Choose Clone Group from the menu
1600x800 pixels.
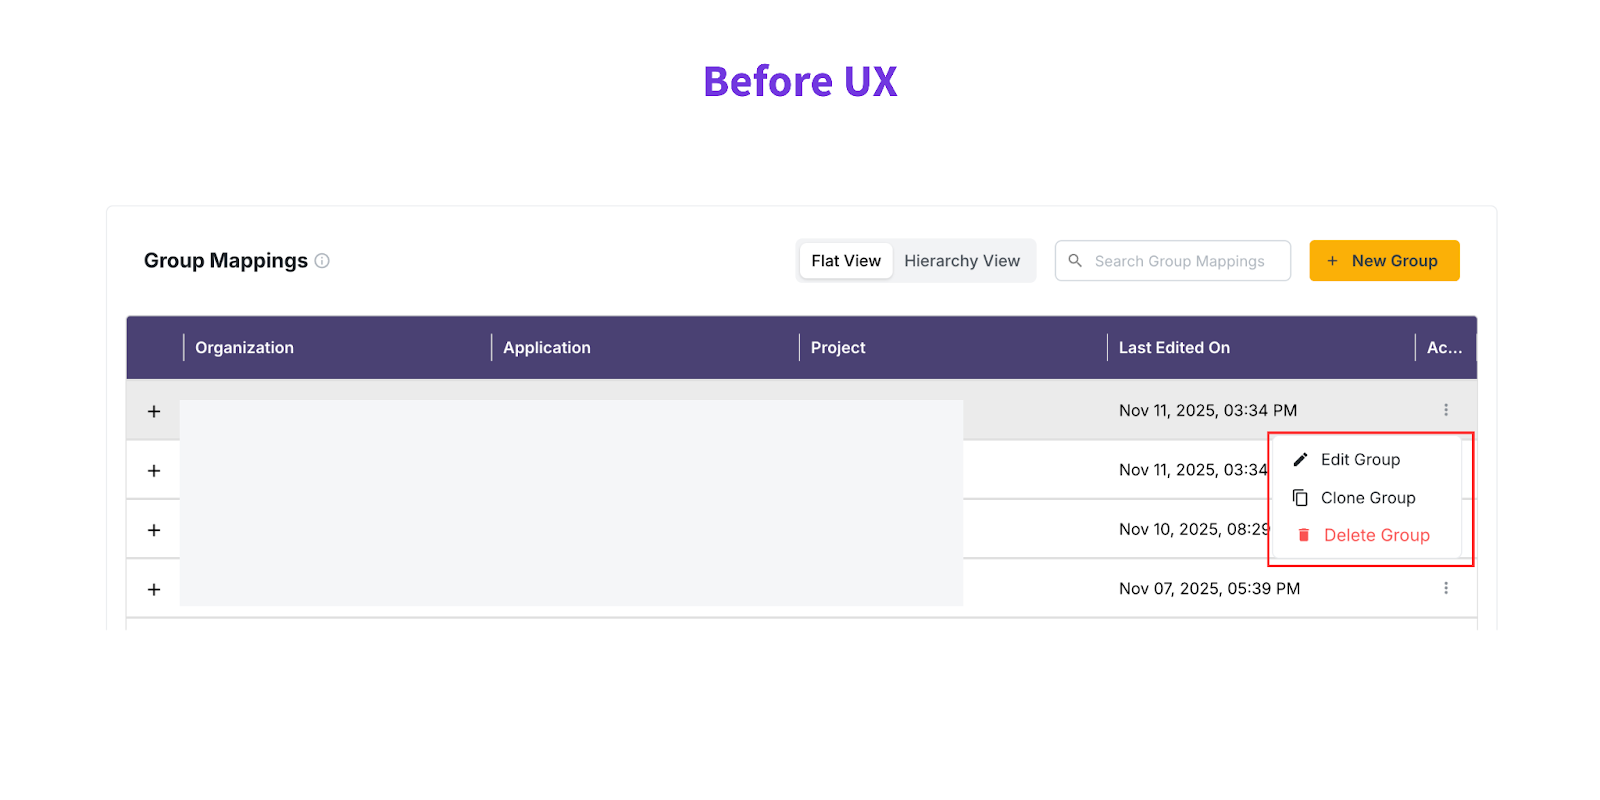[x=1368, y=498]
